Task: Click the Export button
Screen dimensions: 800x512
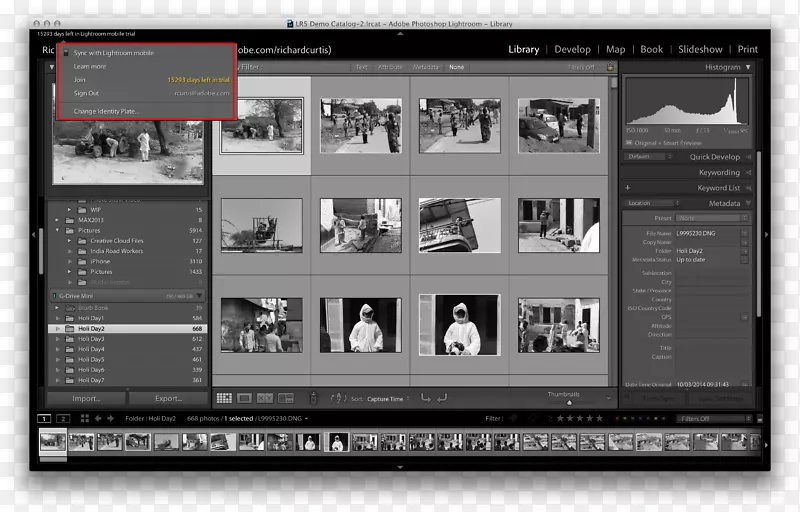Action: click(x=168, y=398)
